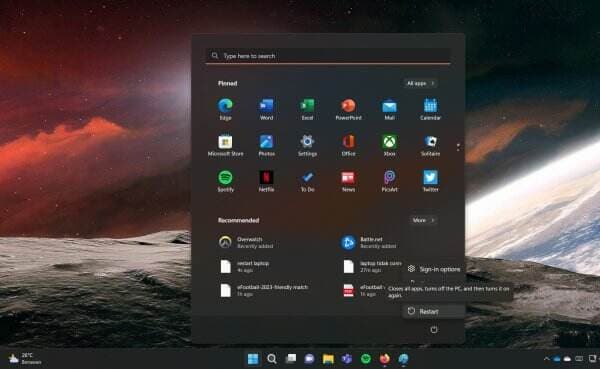Open Edge icon on the taskbar

coord(403,359)
